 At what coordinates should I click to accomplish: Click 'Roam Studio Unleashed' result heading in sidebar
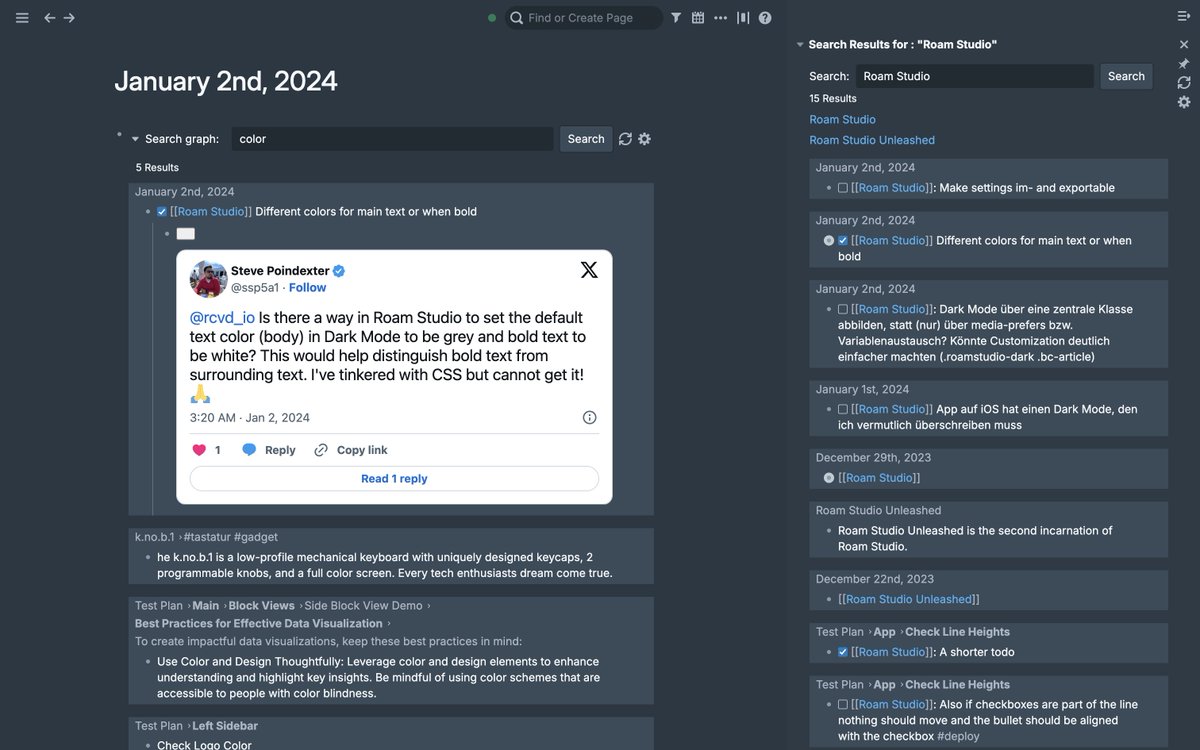pyautogui.click(x=878, y=511)
